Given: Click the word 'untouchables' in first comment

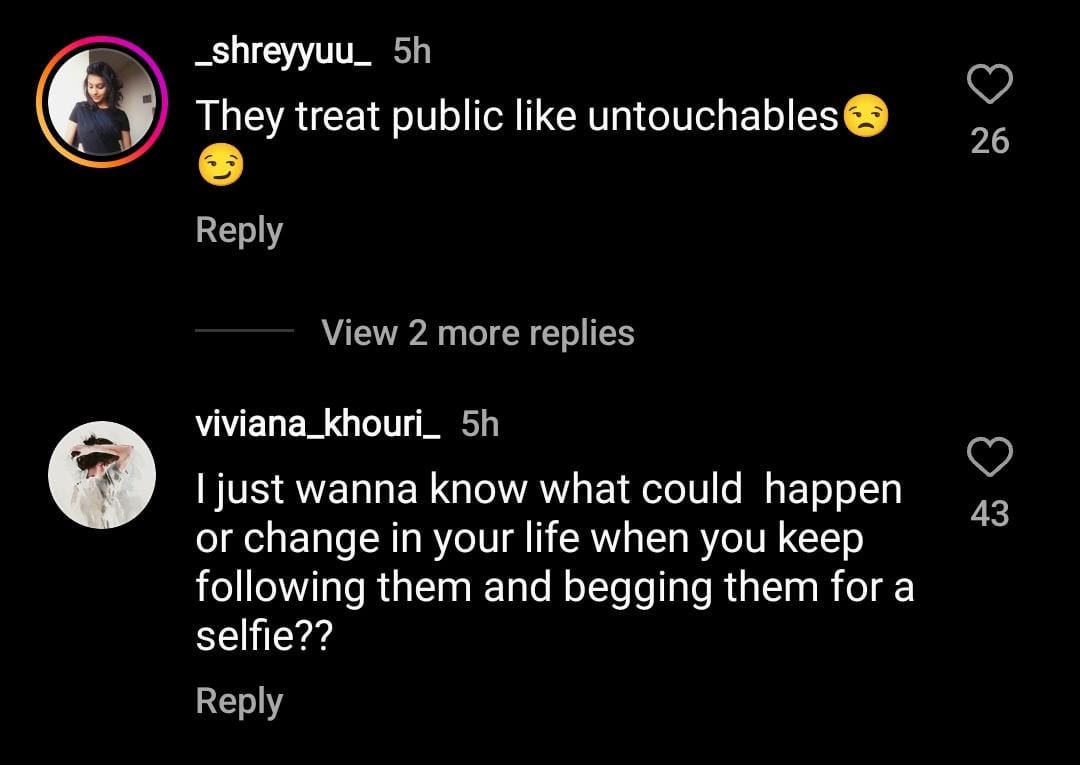Looking at the screenshot, I should point(712,117).
